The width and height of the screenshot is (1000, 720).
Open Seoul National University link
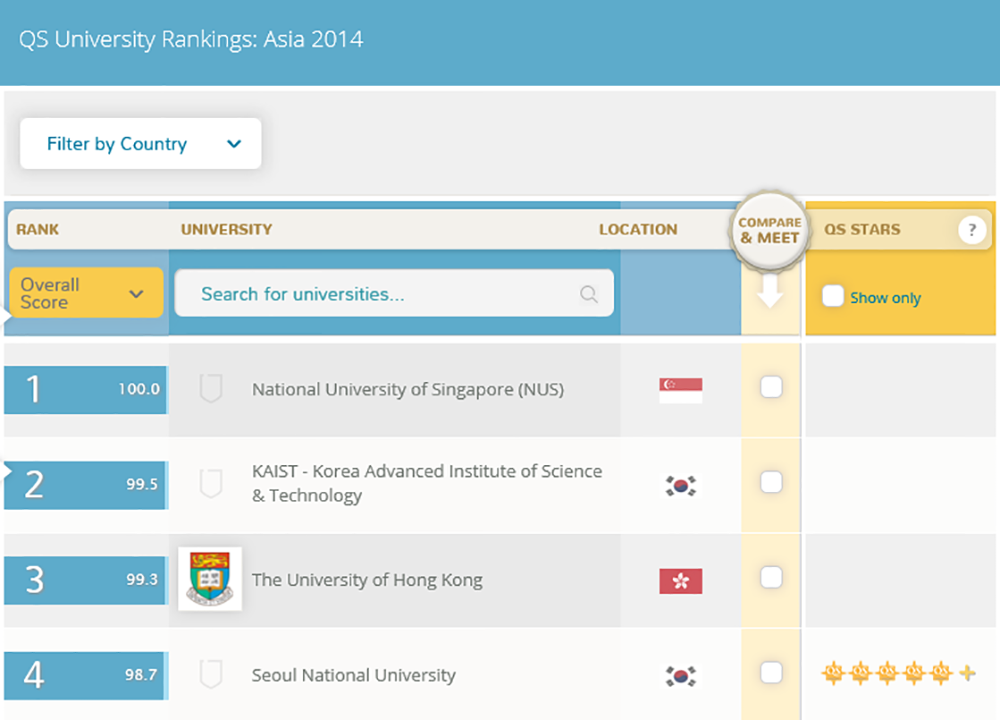click(x=354, y=675)
